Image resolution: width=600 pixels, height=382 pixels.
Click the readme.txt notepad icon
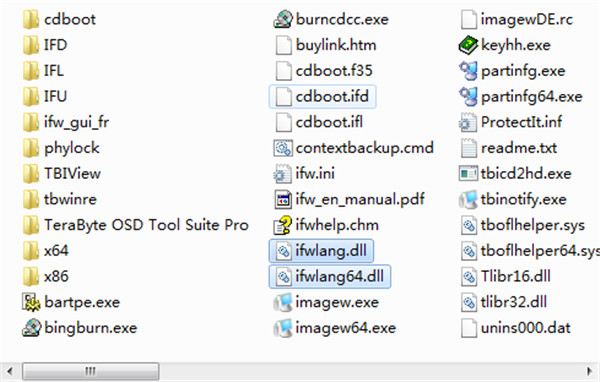pyautogui.click(x=469, y=148)
